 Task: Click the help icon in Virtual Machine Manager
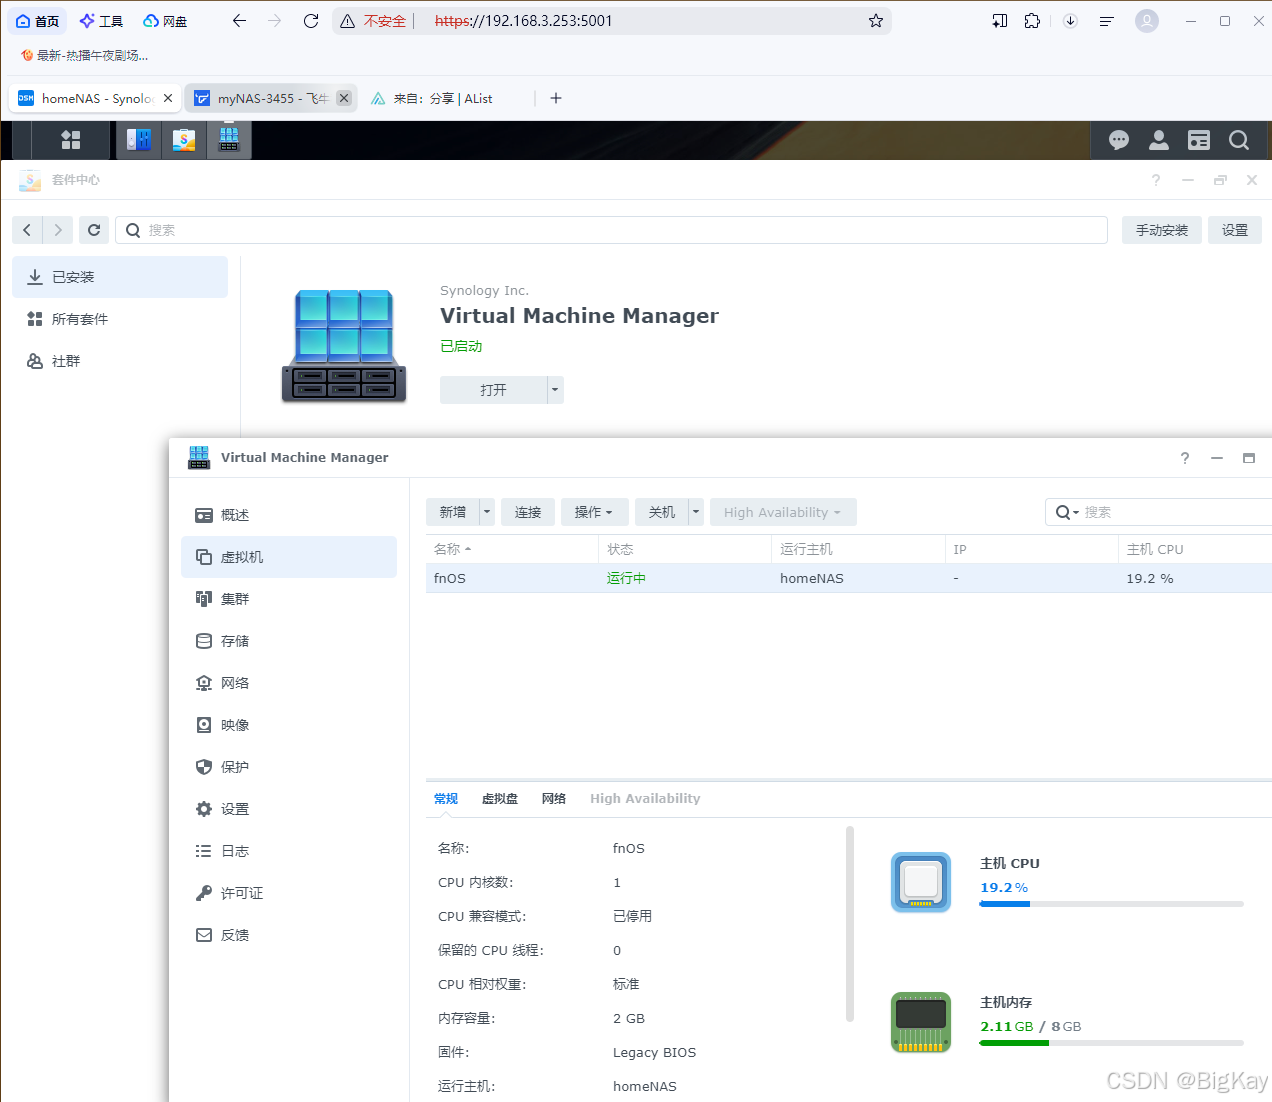coord(1185,458)
